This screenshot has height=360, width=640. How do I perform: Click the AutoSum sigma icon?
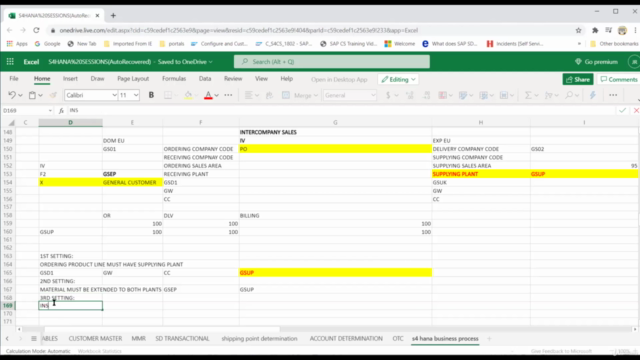coord(528,95)
